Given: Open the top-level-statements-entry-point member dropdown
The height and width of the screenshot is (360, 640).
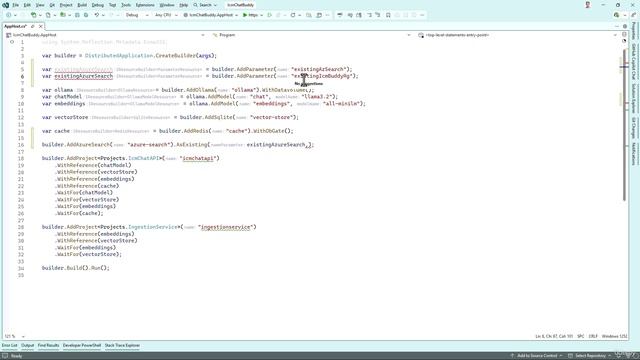Looking at the screenshot, I should click(518, 35).
